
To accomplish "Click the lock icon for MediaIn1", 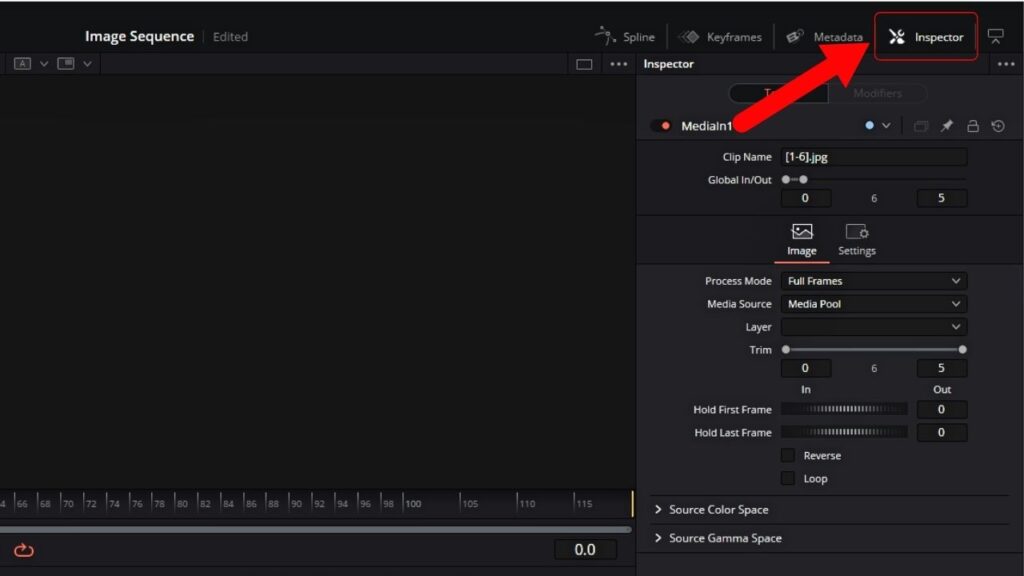I will [973, 126].
